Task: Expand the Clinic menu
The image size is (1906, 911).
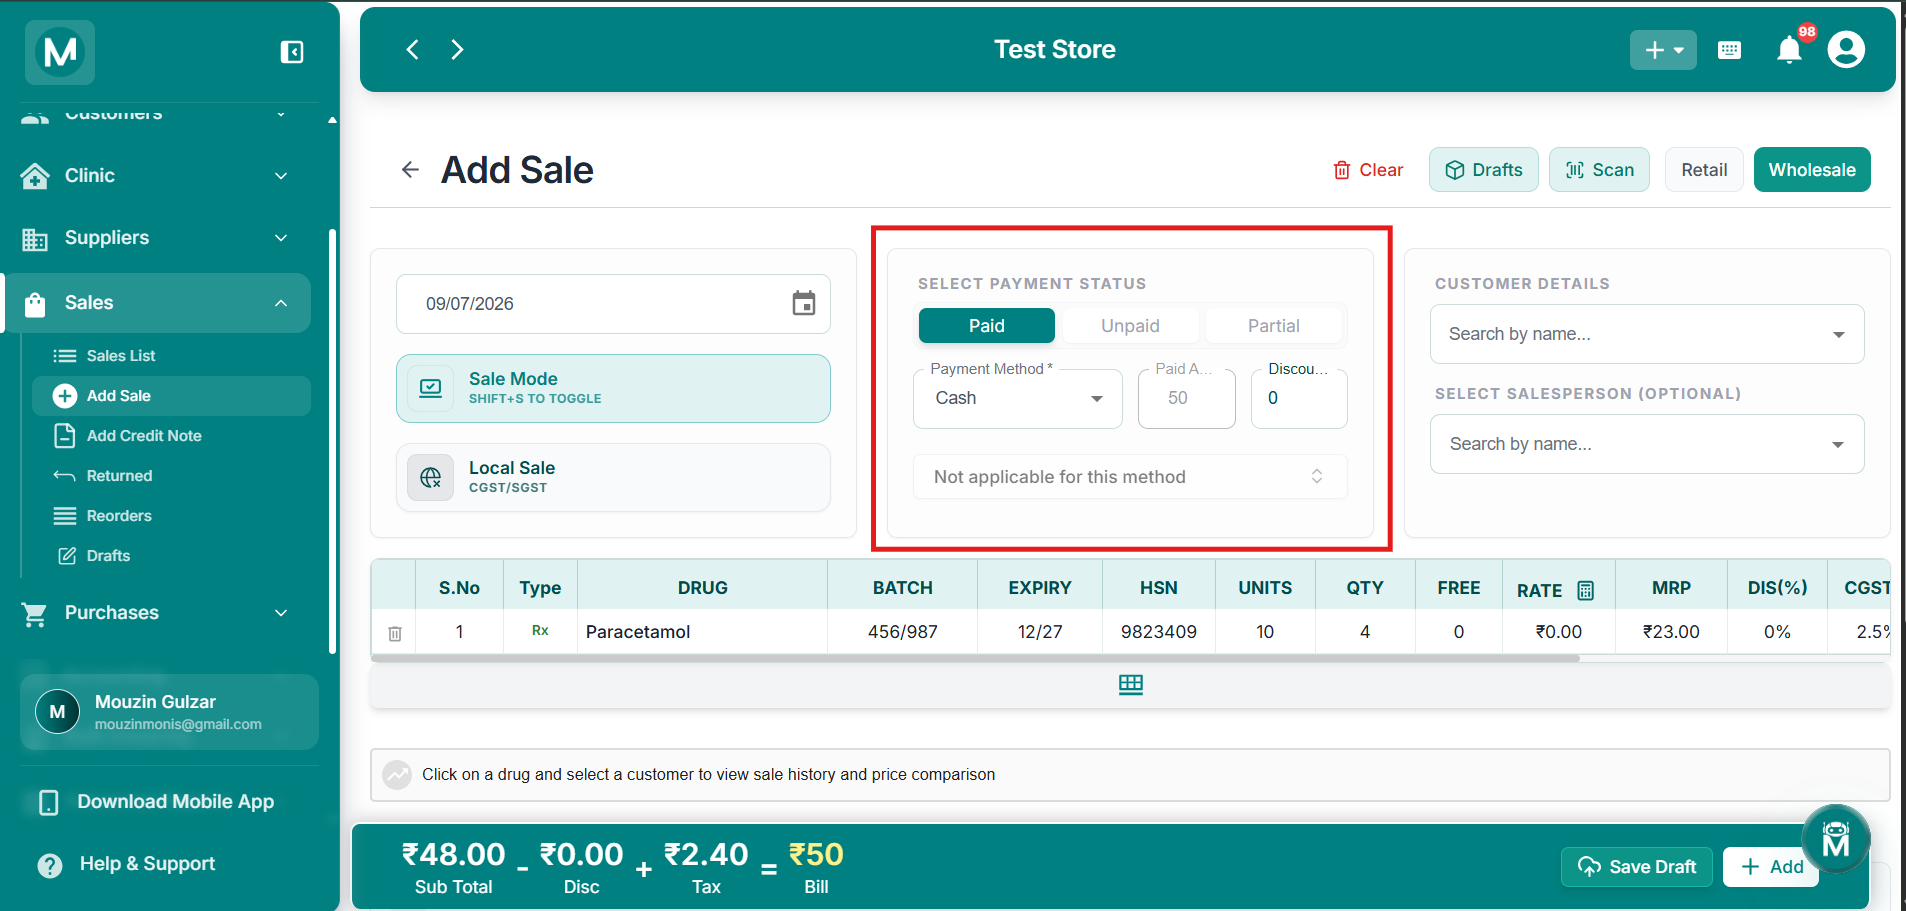Action: [155, 176]
